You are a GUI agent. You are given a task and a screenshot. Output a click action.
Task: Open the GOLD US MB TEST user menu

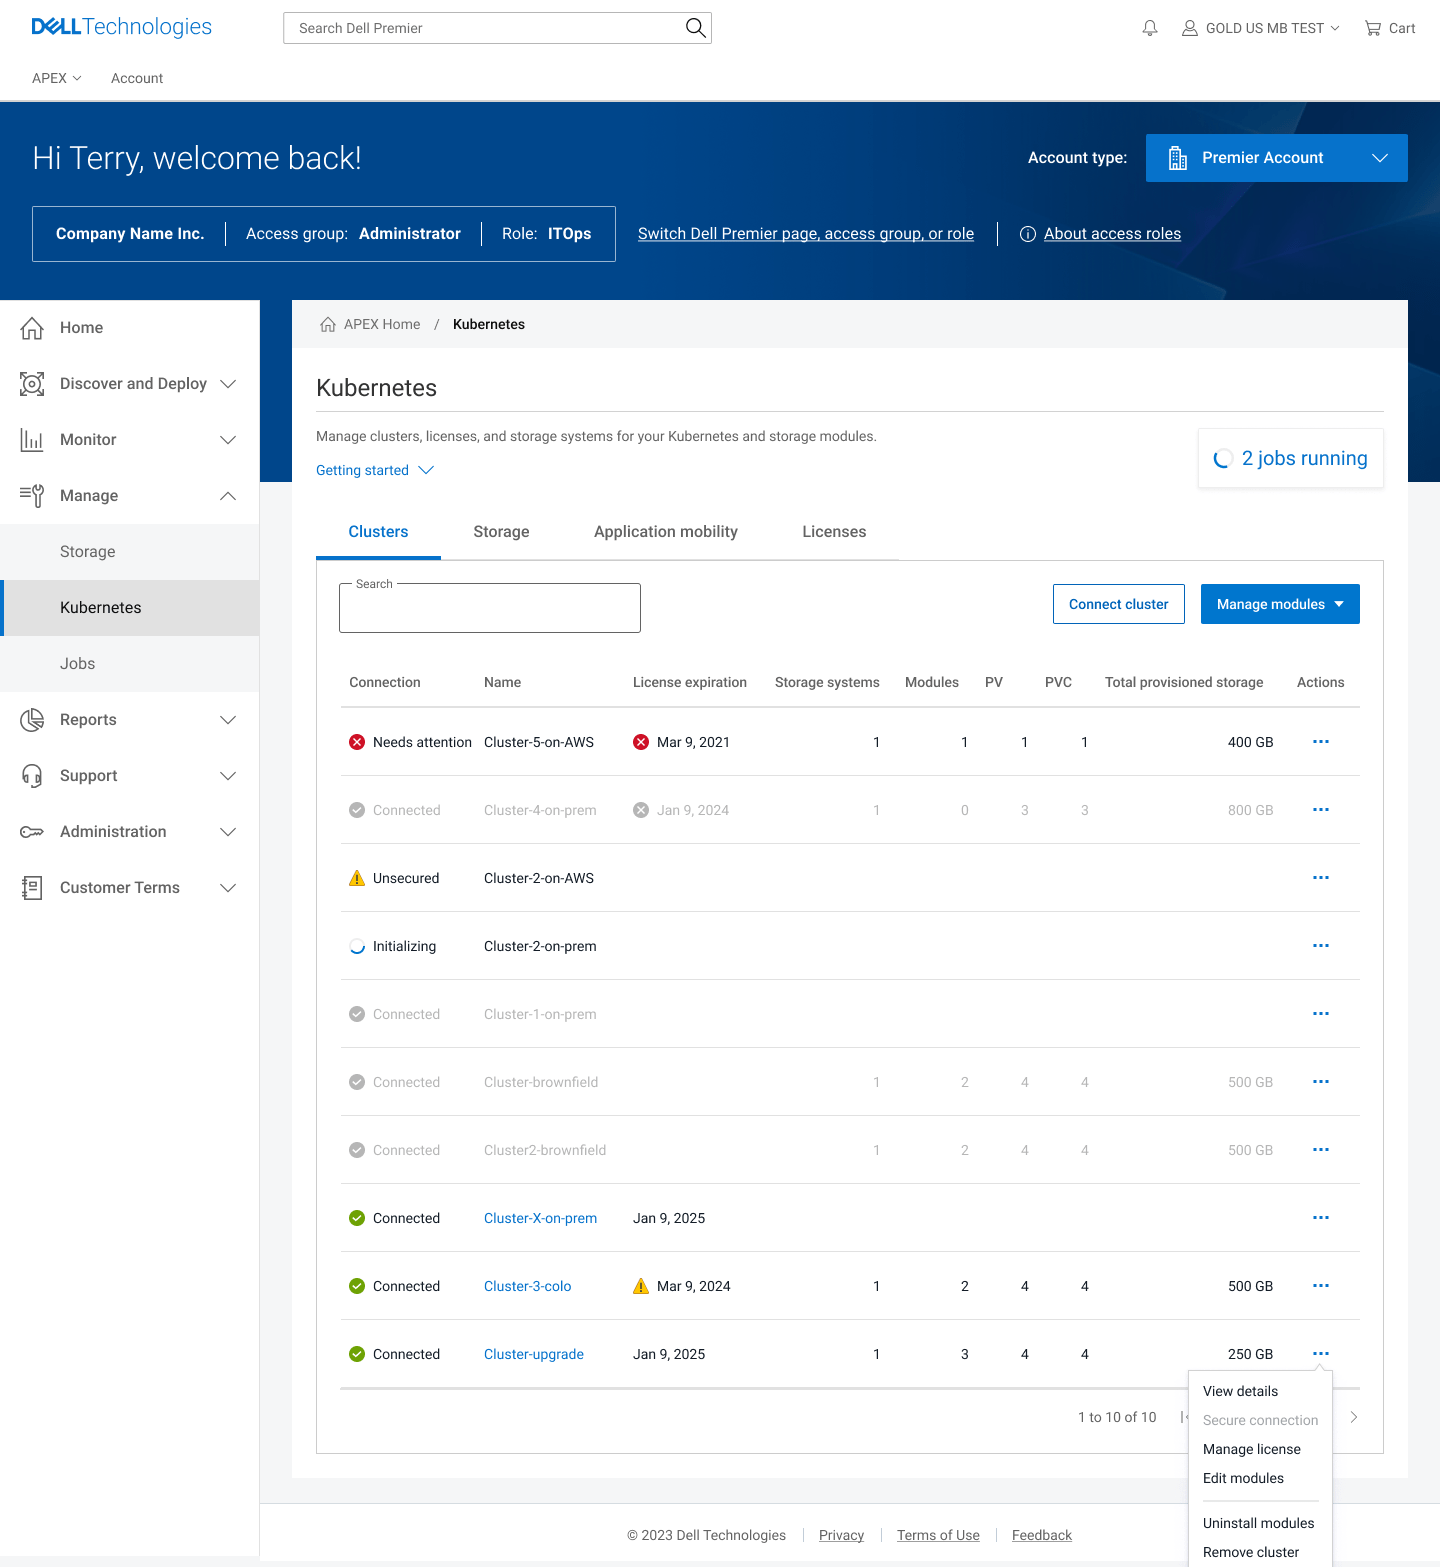(x=1261, y=28)
